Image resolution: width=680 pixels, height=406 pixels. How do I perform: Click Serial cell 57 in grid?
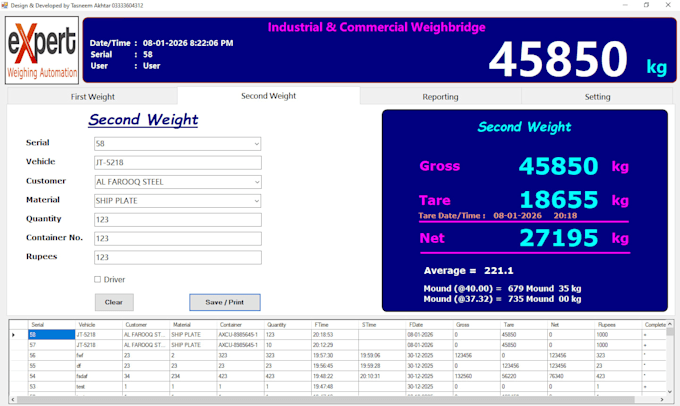[x=52, y=345]
